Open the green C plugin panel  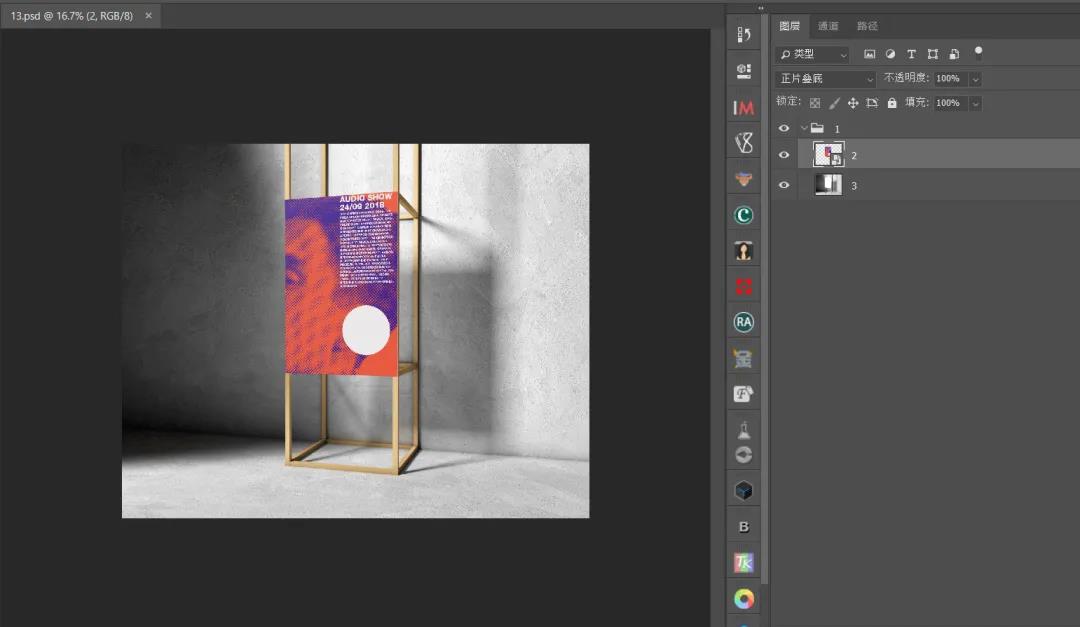click(x=743, y=215)
